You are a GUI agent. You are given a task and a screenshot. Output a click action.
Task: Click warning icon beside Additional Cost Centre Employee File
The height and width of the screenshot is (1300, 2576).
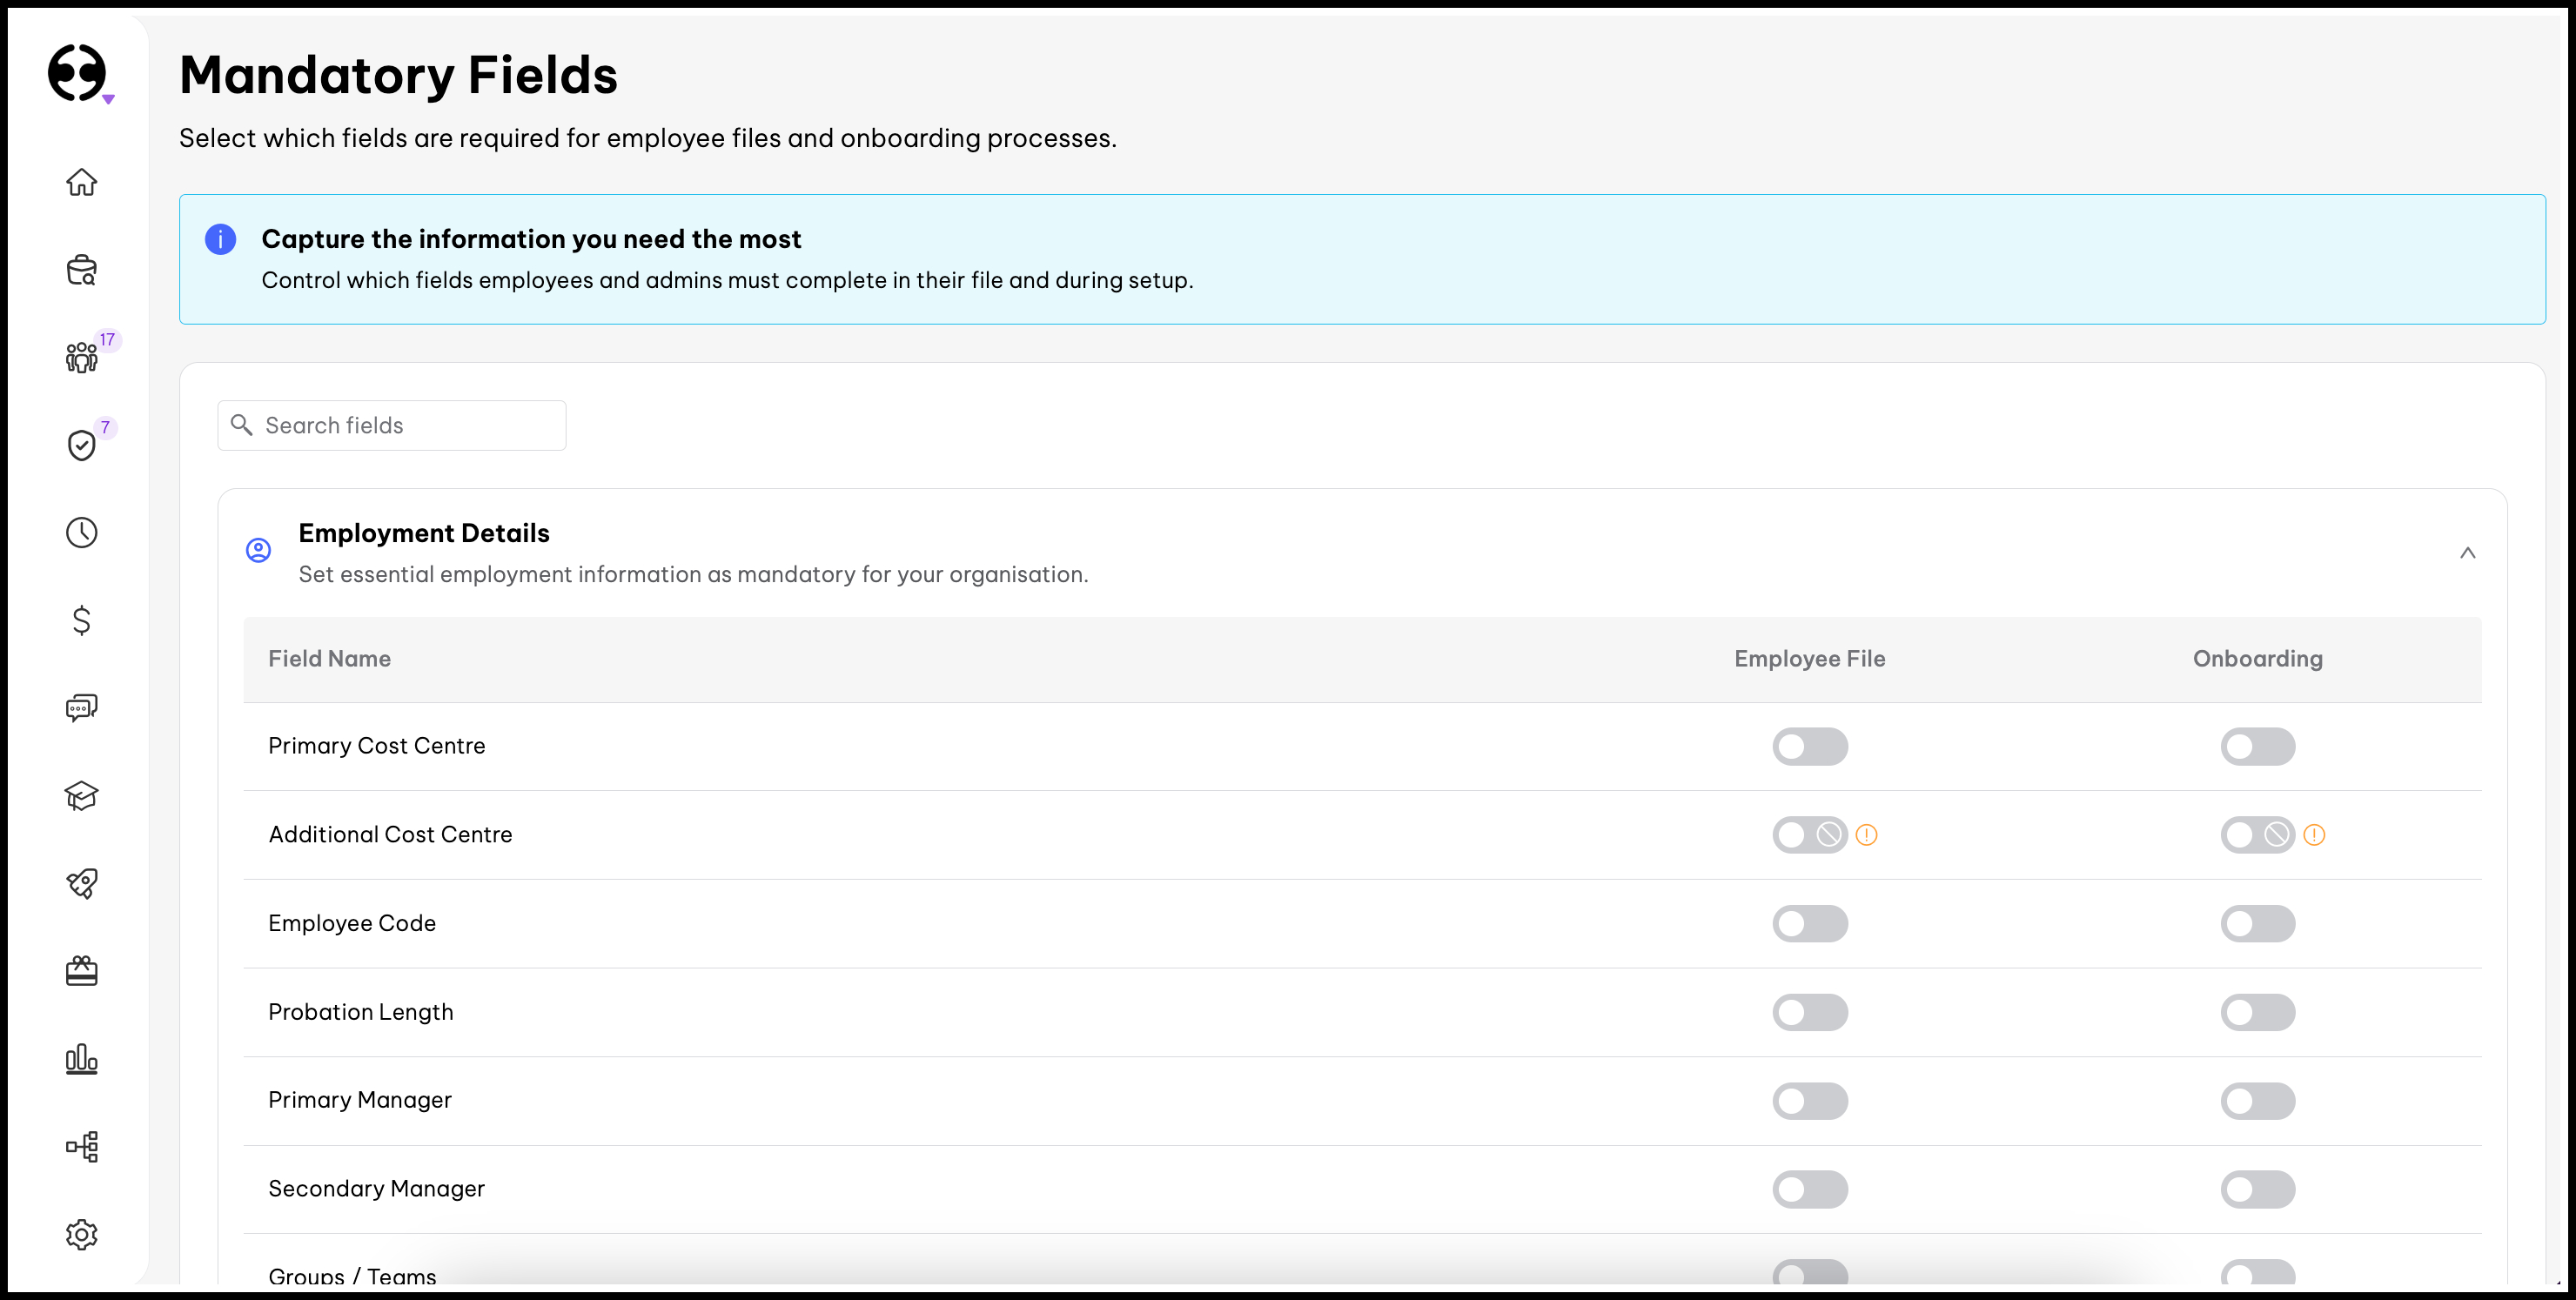(1866, 834)
